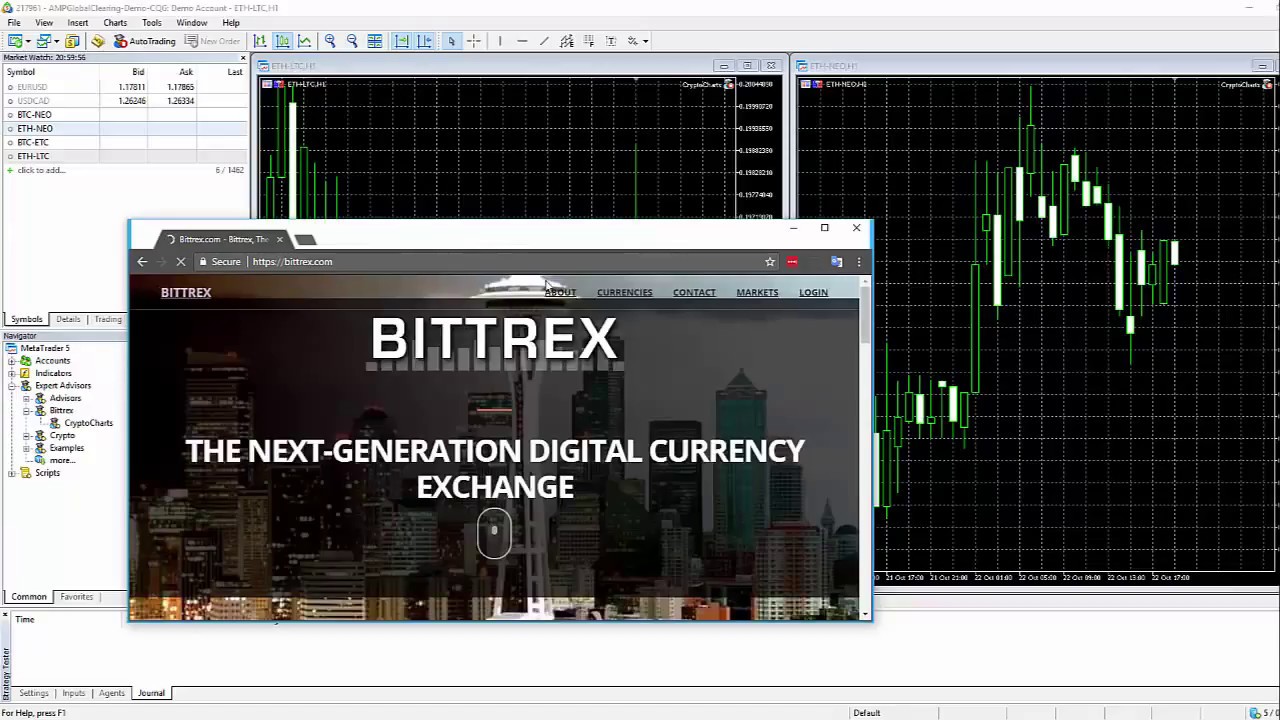The width and height of the screenshot is (1280, 720).
Task: Expand the Accounts node in Navigator
Action: tap(12, 361)
